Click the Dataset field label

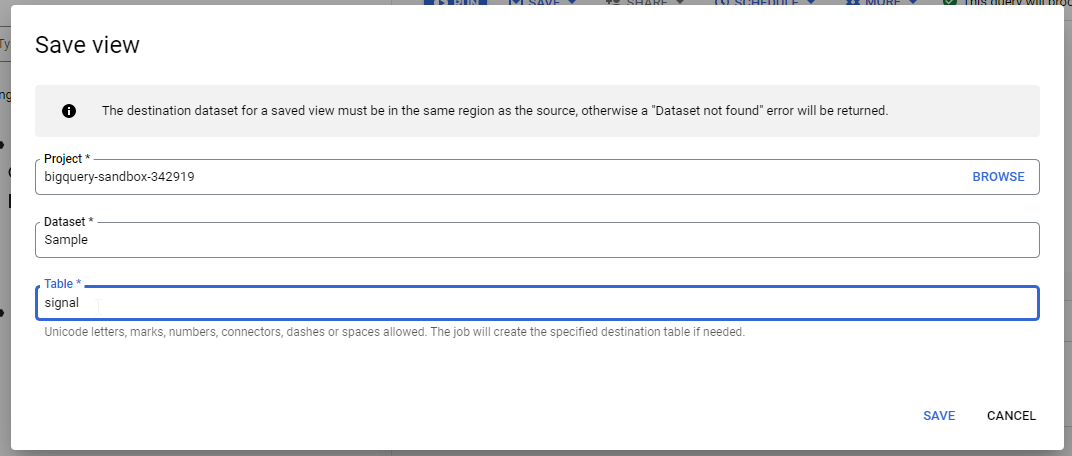69,222
